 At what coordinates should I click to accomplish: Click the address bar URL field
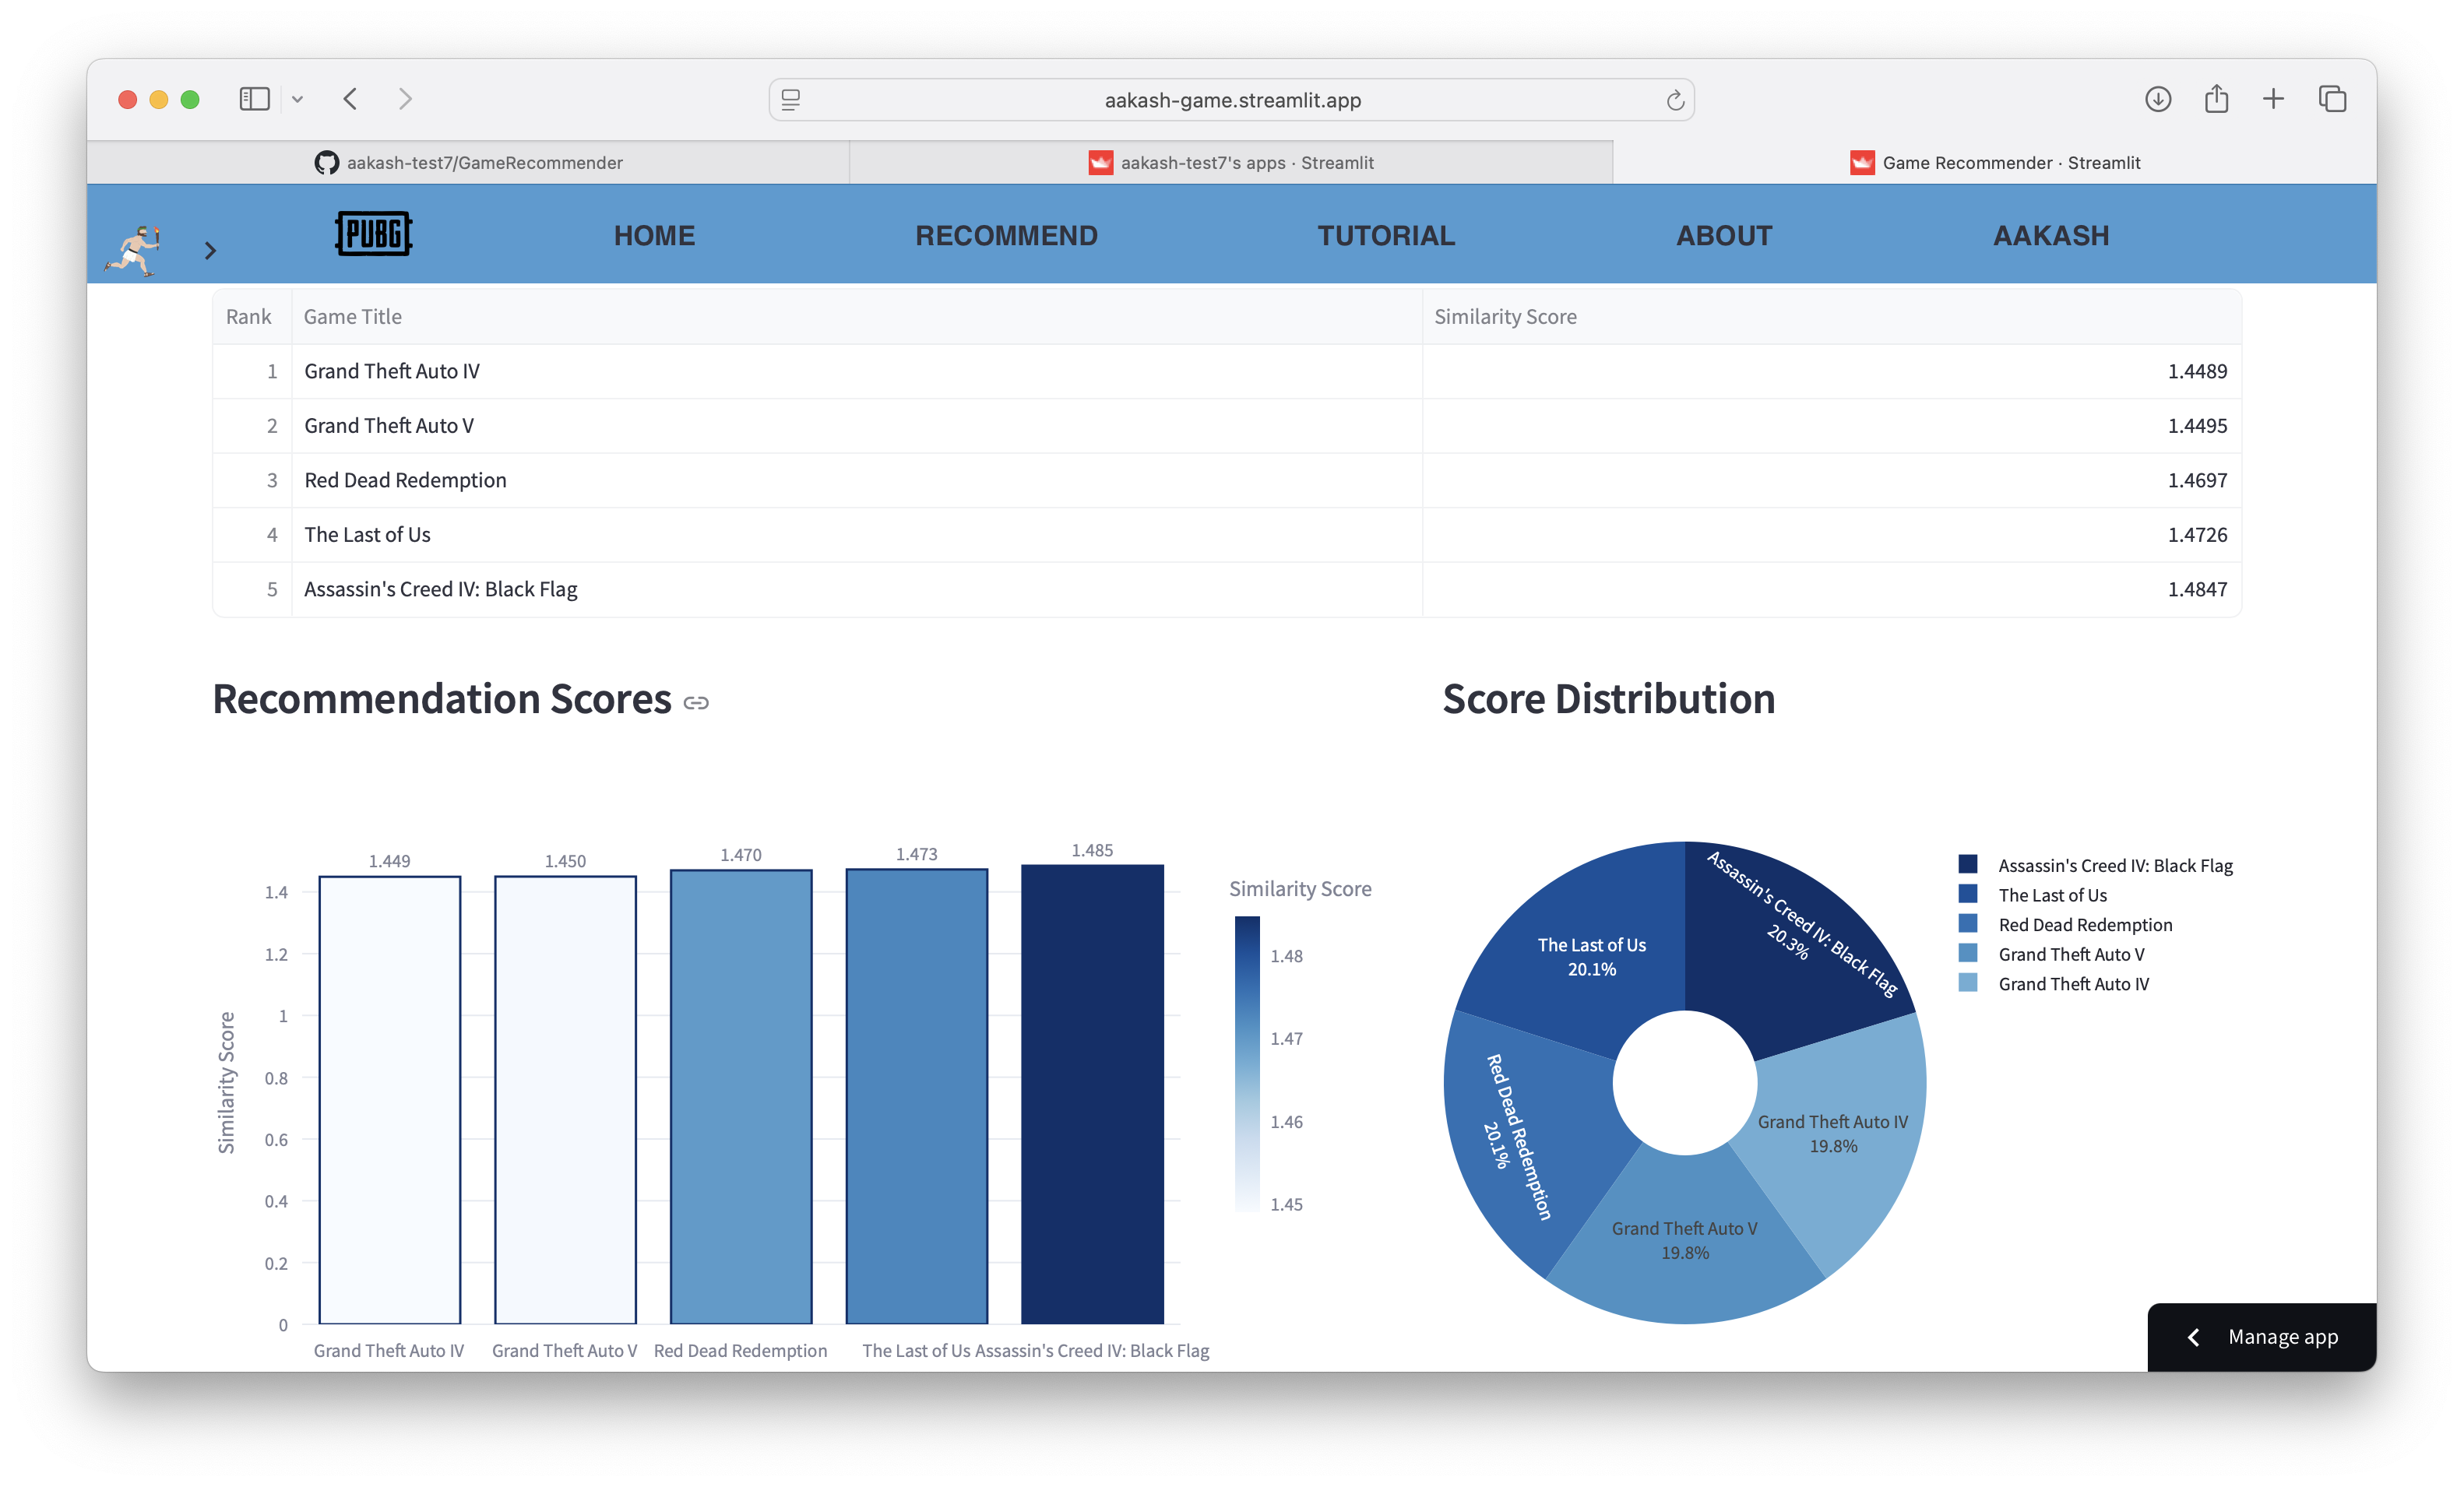(1232, 100)
